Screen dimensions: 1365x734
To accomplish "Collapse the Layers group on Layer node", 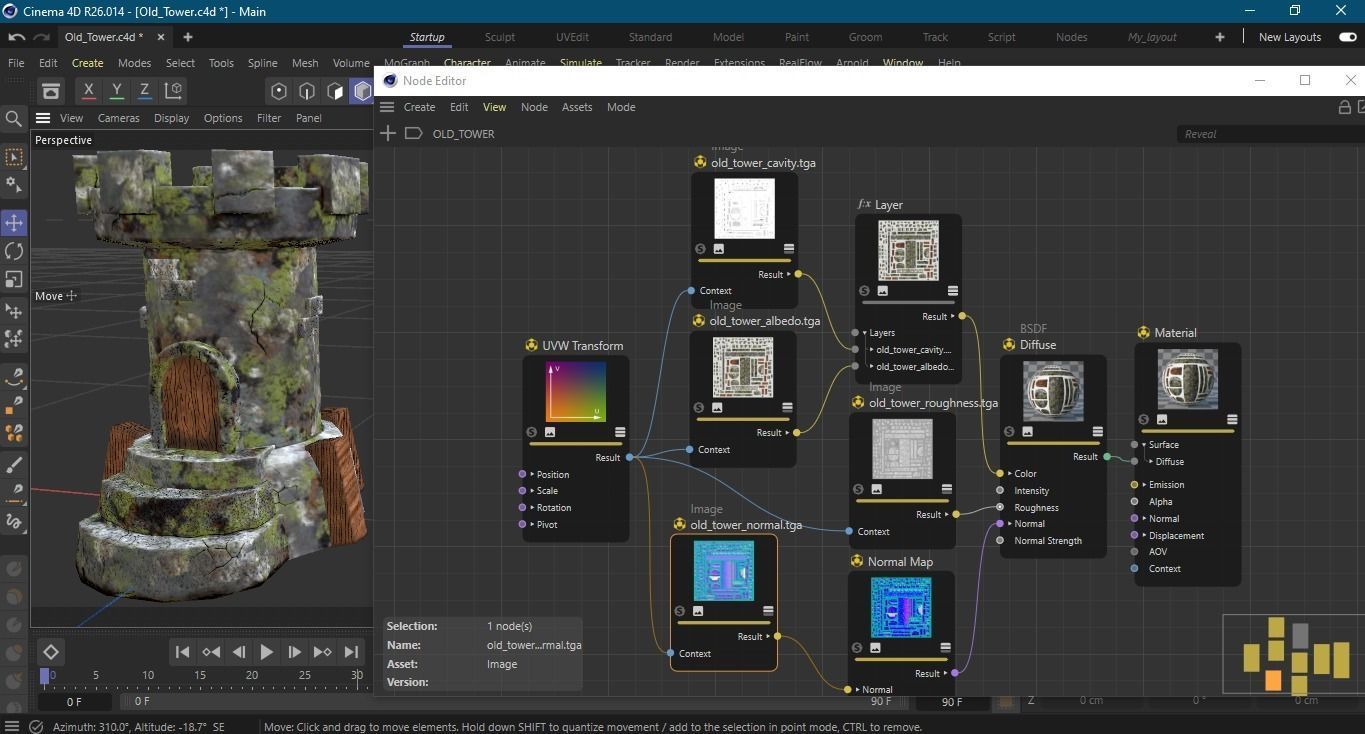I will pyautogui.click(x=866, y=333).
